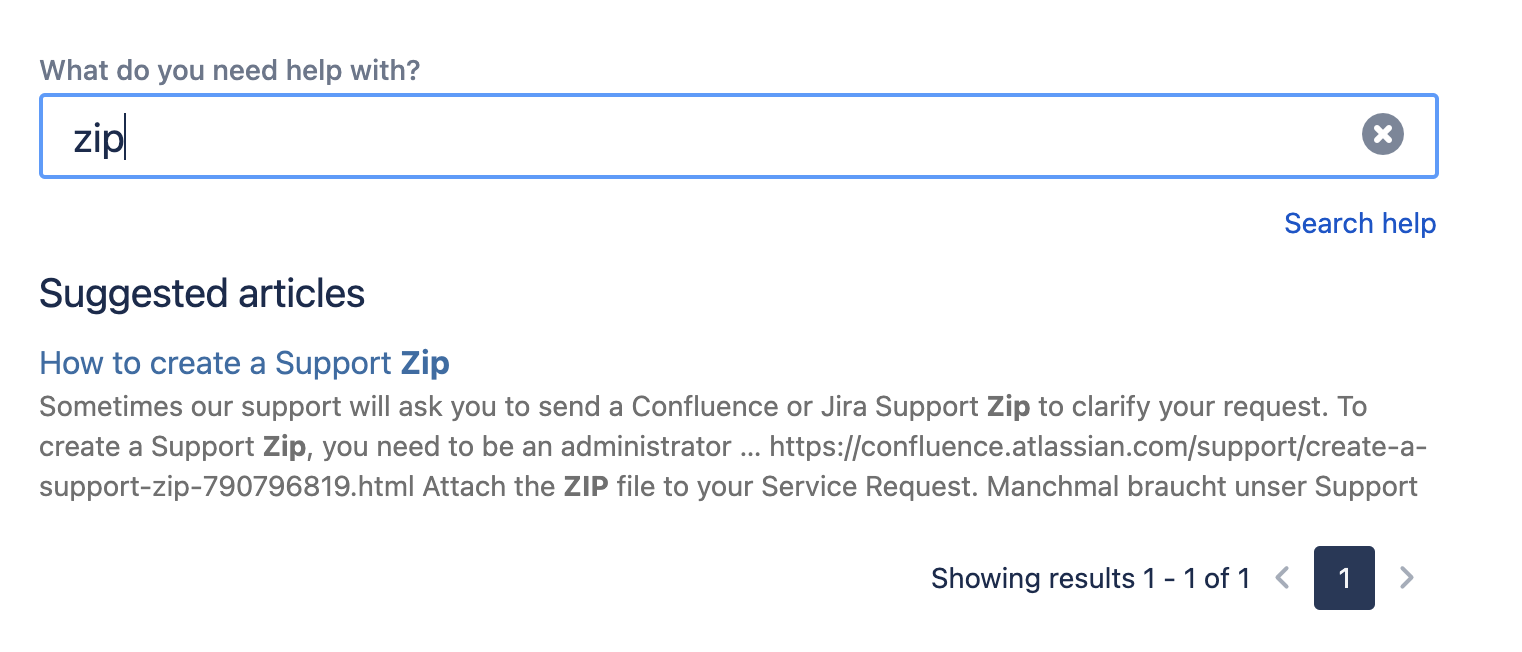Open the "Search help" link
This screenshot has width=1522, height=652.
point(1359,223)
